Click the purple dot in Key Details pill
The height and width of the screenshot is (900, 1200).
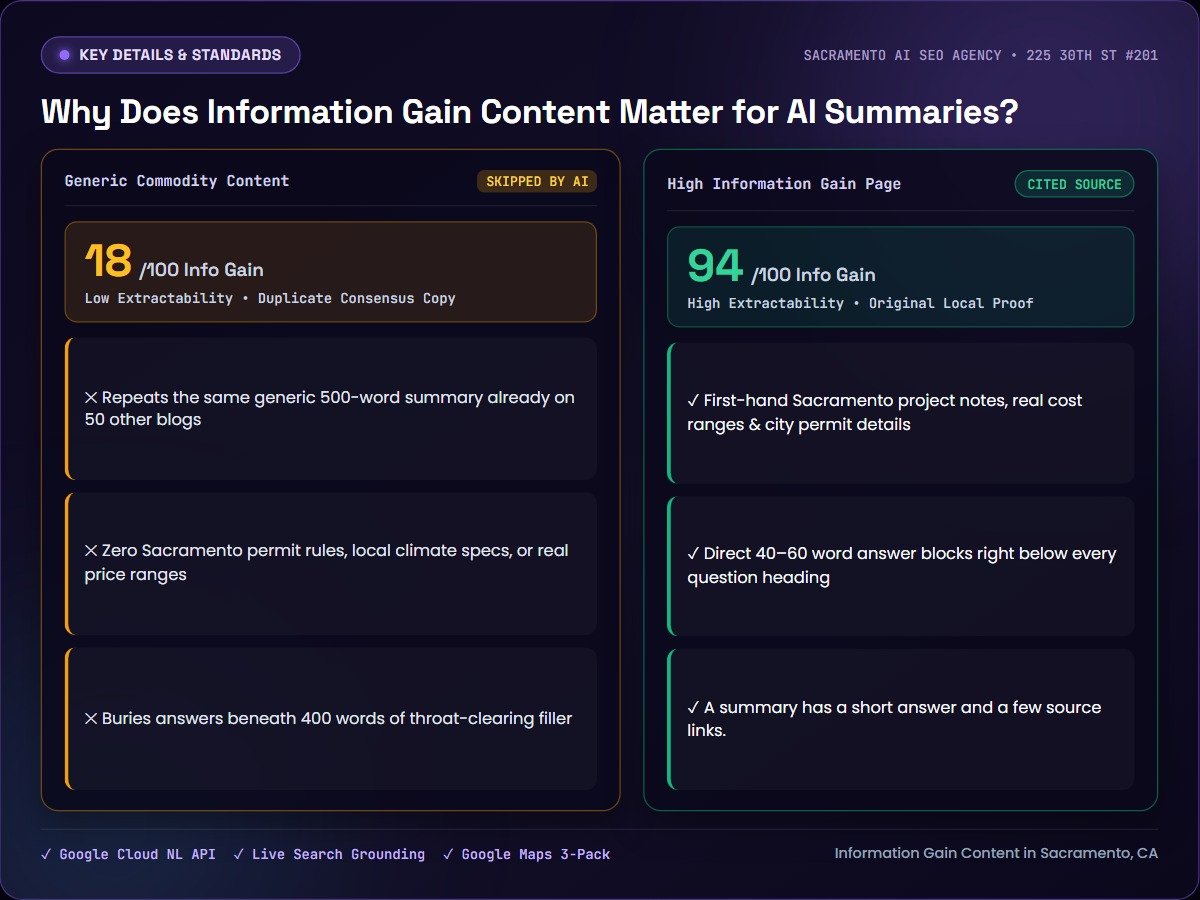click(65, 55)
